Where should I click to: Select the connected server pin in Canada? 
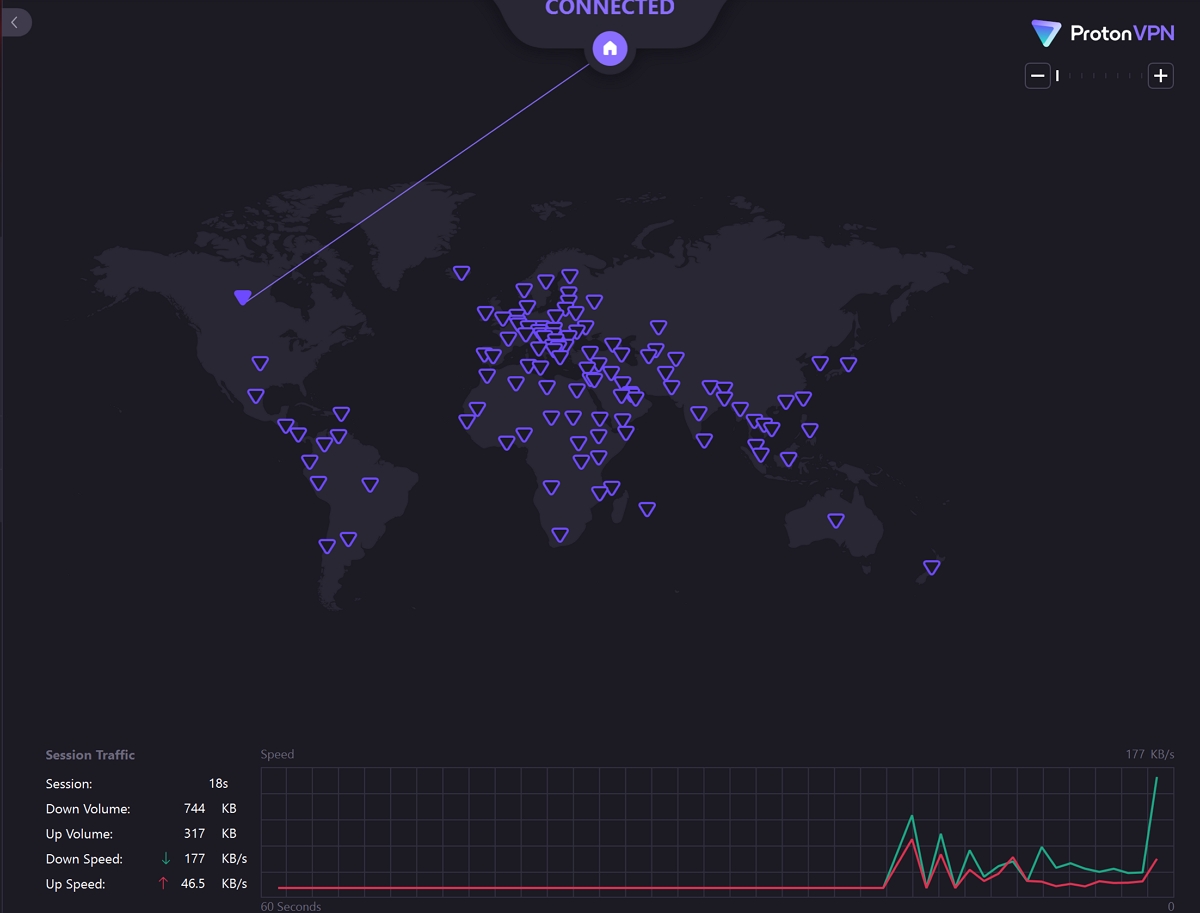click(x=242, y=296)
